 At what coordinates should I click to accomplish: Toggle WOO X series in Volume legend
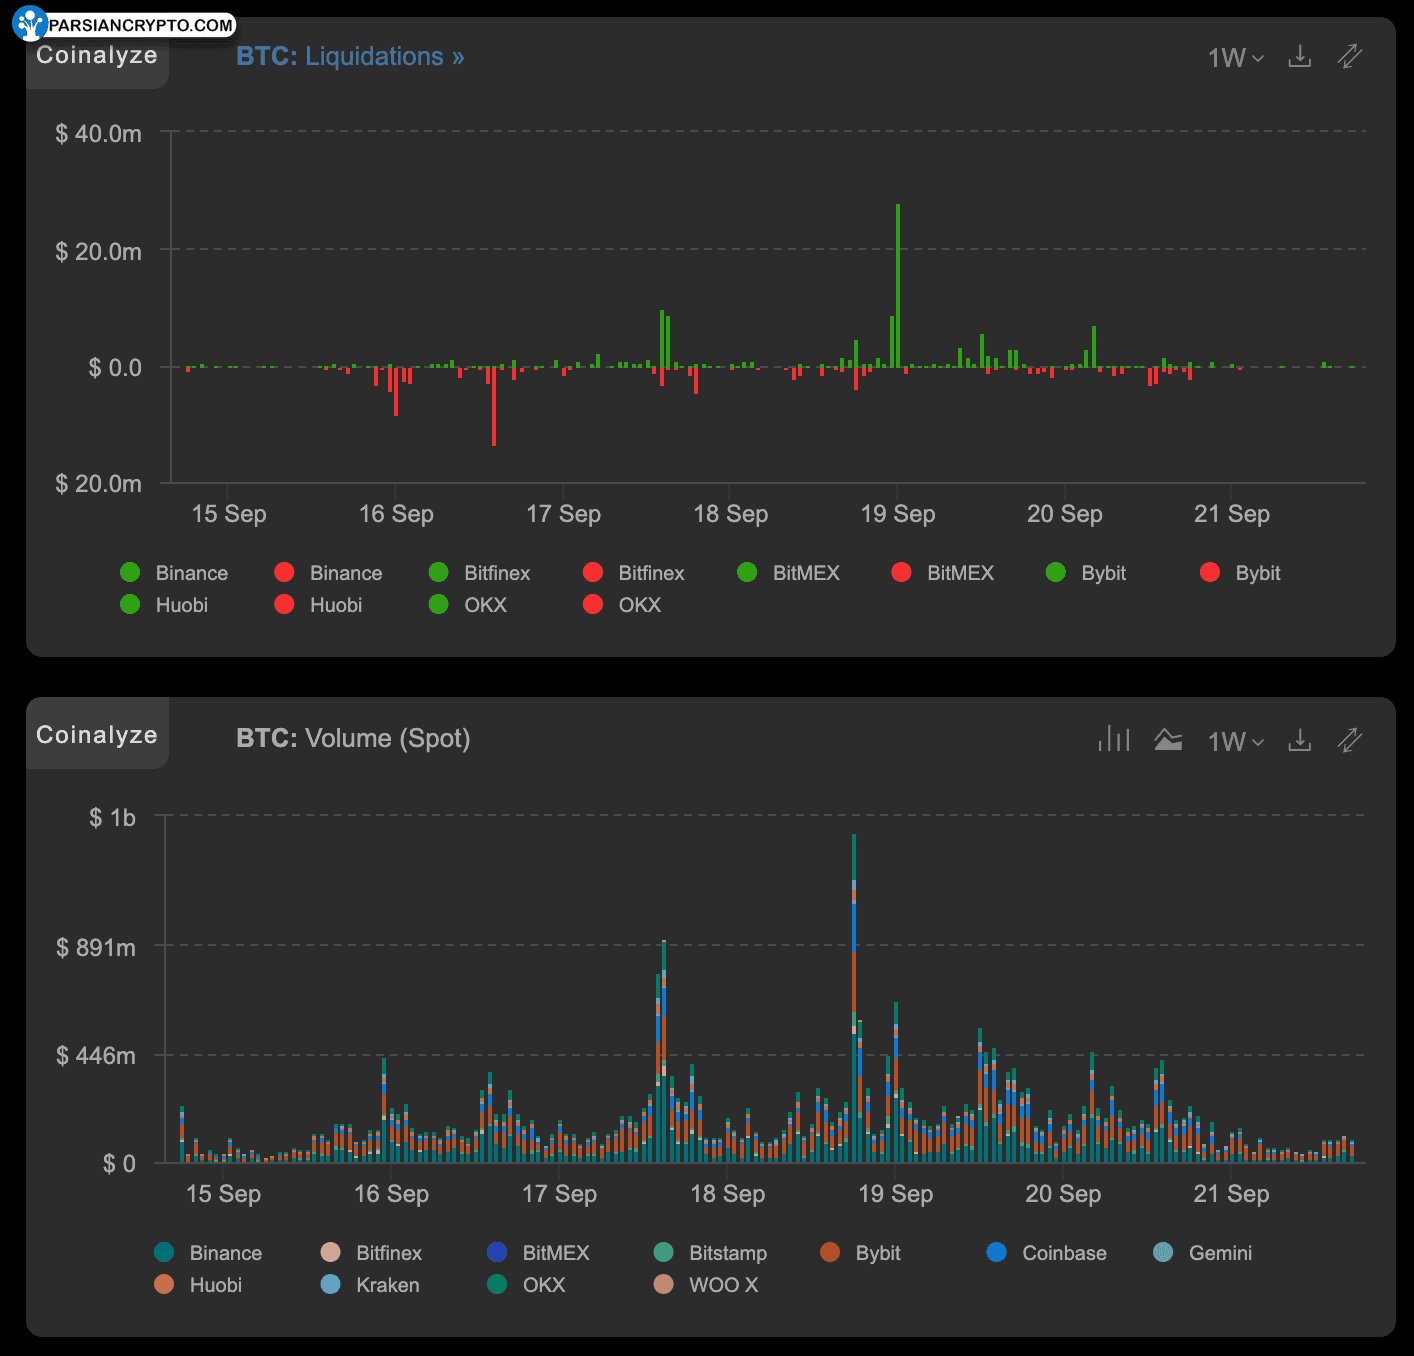(705, 1285)
